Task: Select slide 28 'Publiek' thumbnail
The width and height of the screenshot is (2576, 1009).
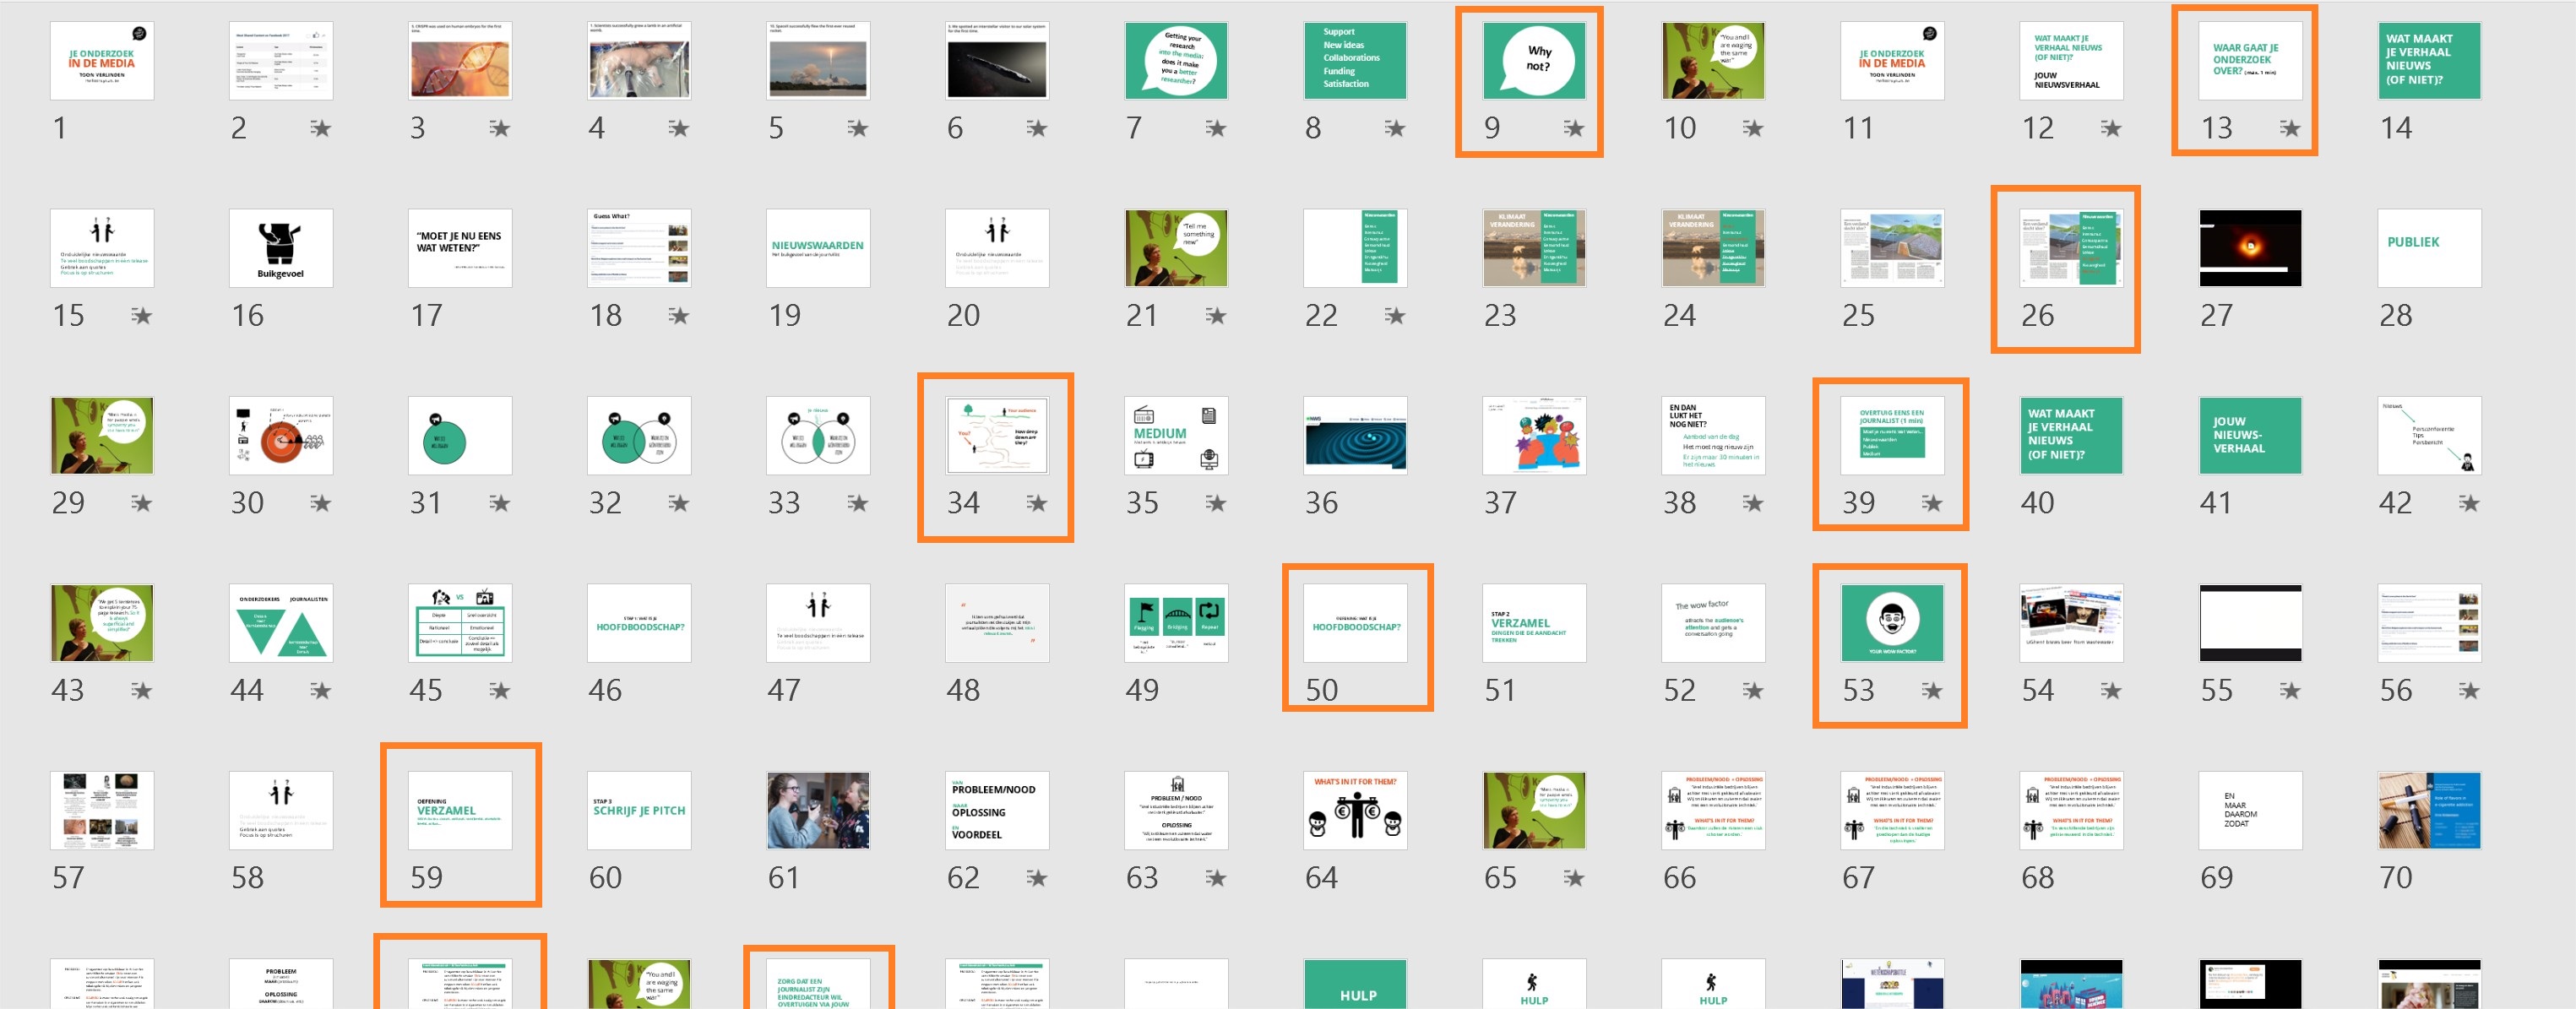Action: [2429, 248]
